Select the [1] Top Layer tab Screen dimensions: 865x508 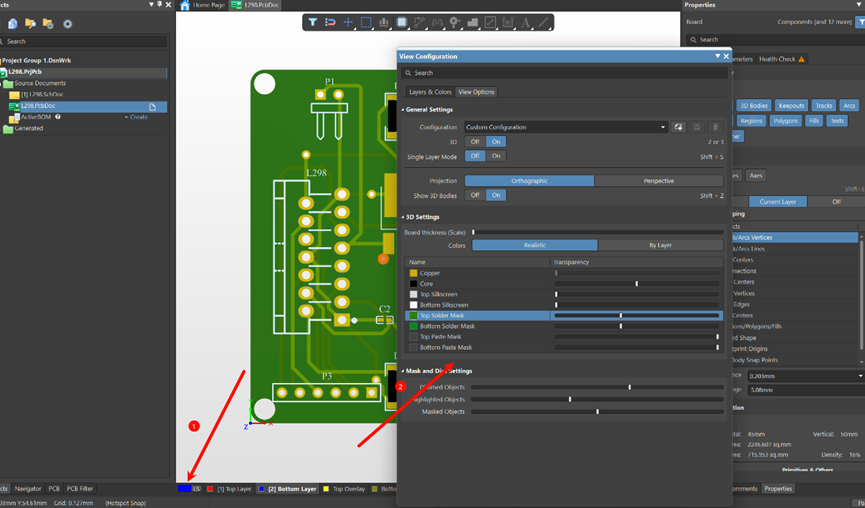(229, 489)
